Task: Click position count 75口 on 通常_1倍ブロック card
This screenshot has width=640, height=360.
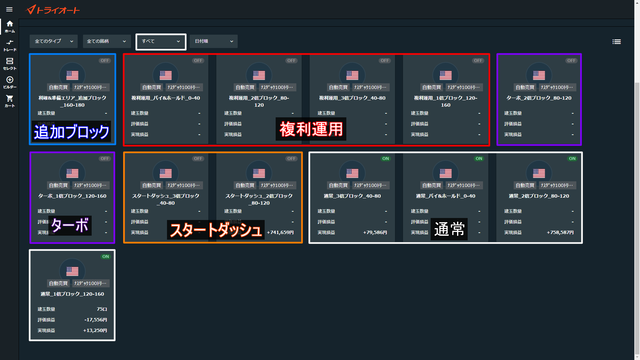Action: 102,309
